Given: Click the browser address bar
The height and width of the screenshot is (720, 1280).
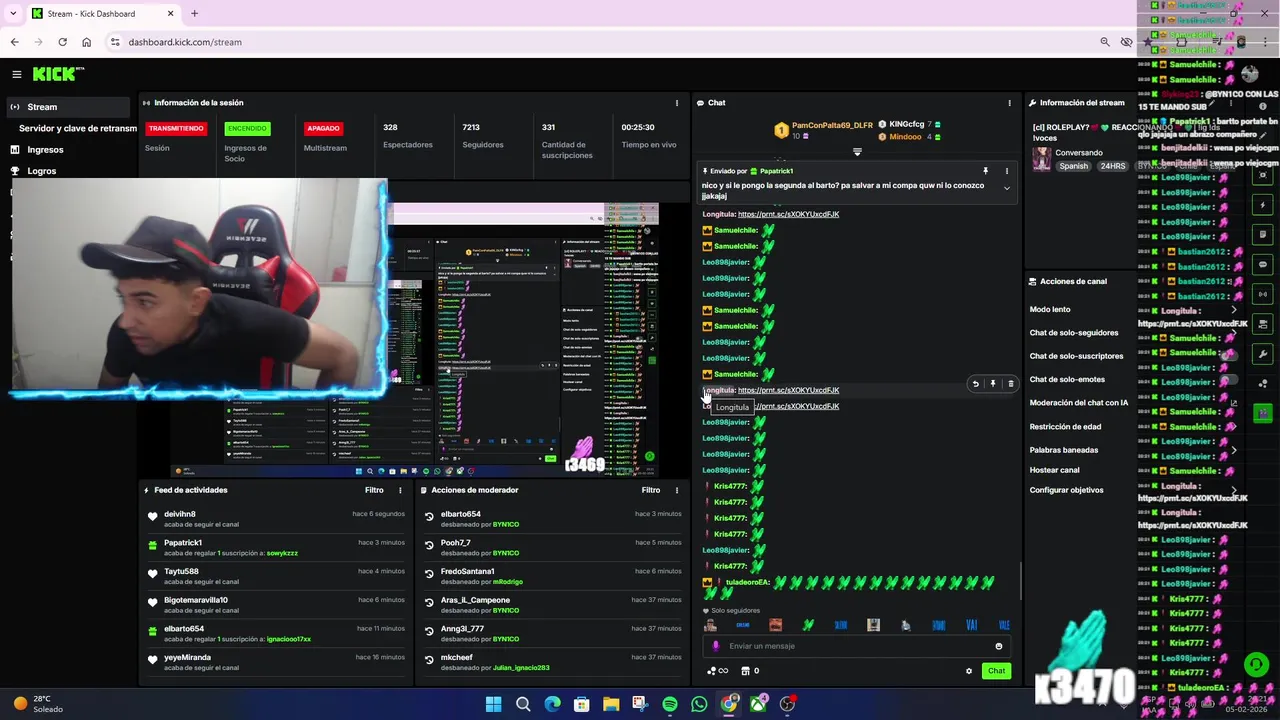Looking at the screenshot, I should (x=600, y=42).
